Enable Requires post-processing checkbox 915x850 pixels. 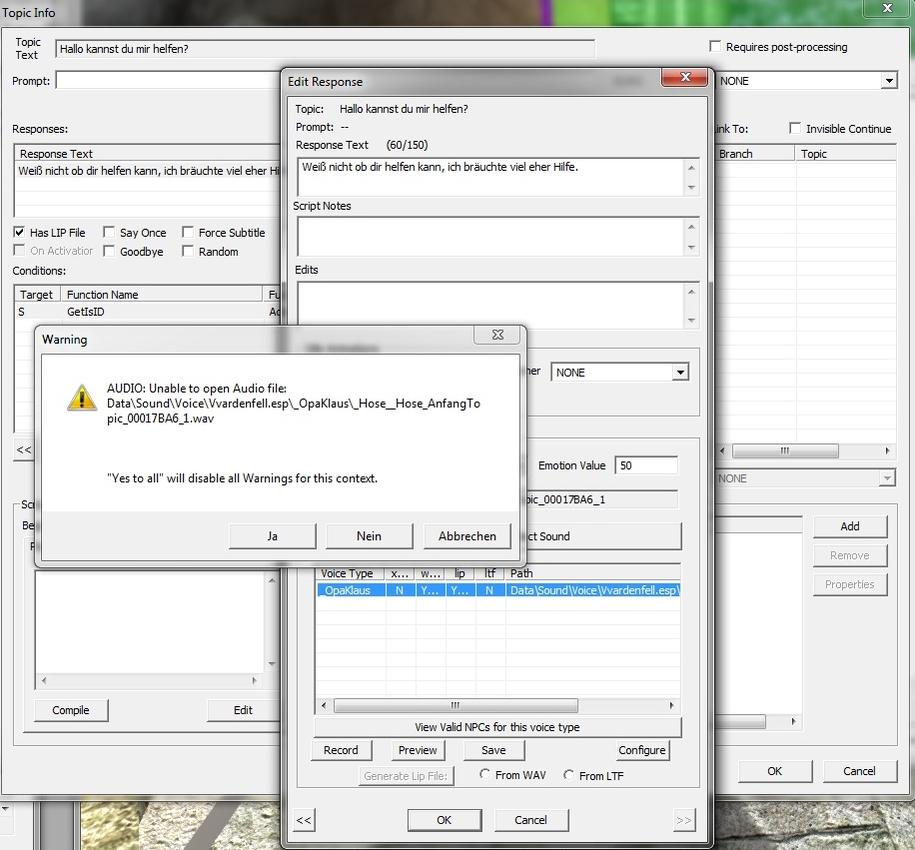(x=715, y=47)
